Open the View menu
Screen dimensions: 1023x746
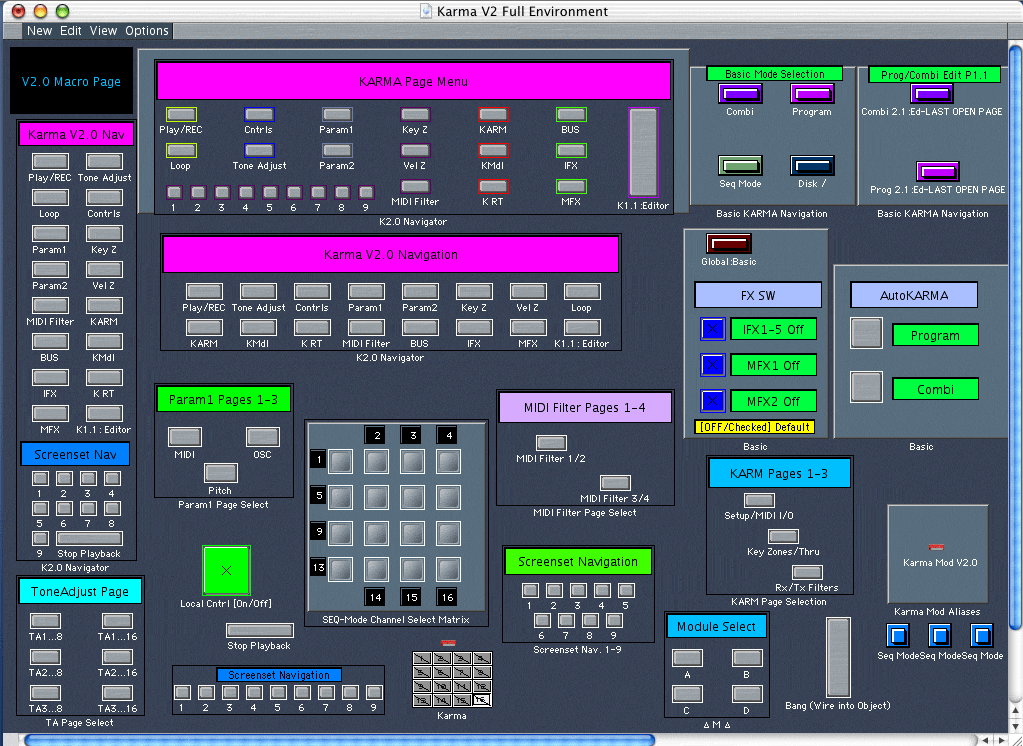[103, 31]
